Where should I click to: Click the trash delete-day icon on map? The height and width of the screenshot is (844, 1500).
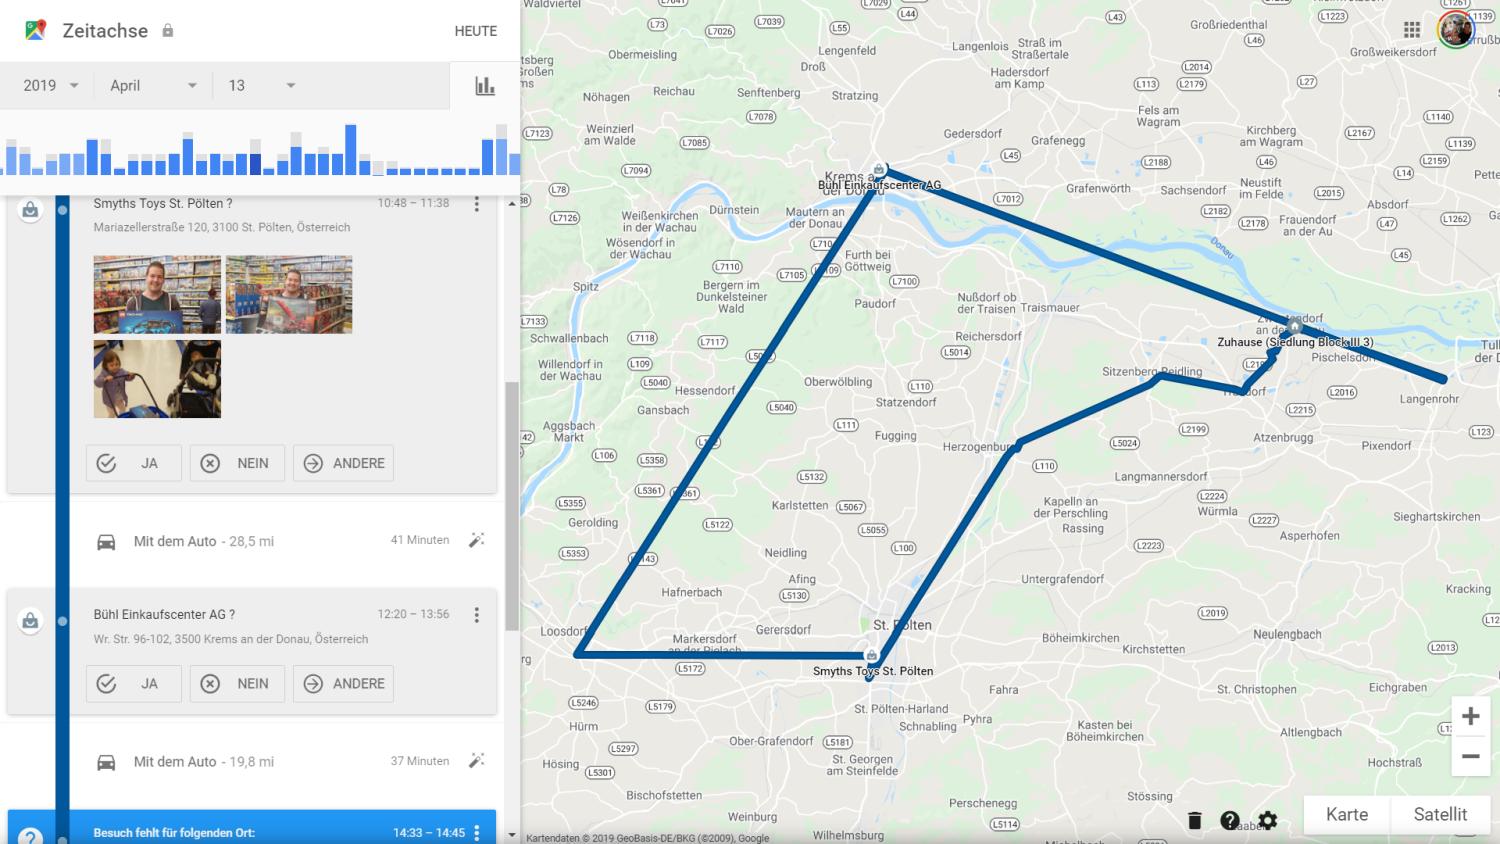tap(1194, 821)
